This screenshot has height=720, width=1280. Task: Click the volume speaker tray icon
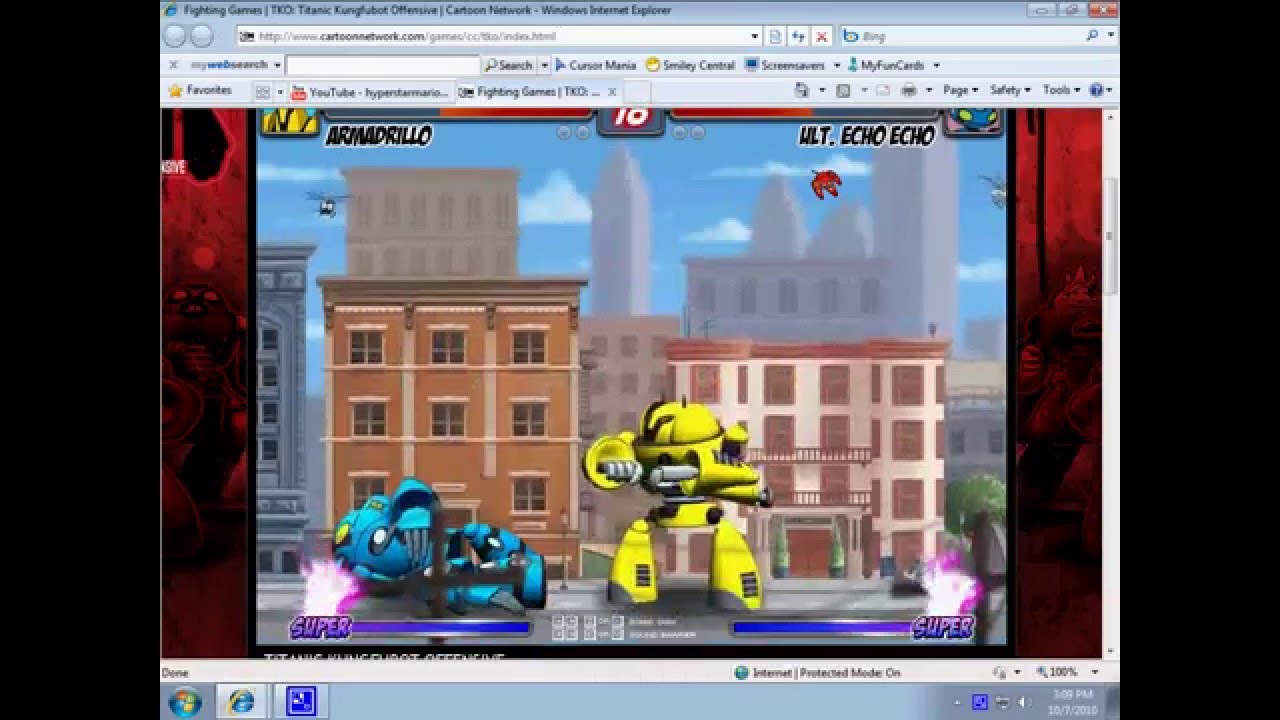[x=1022, y=702]
